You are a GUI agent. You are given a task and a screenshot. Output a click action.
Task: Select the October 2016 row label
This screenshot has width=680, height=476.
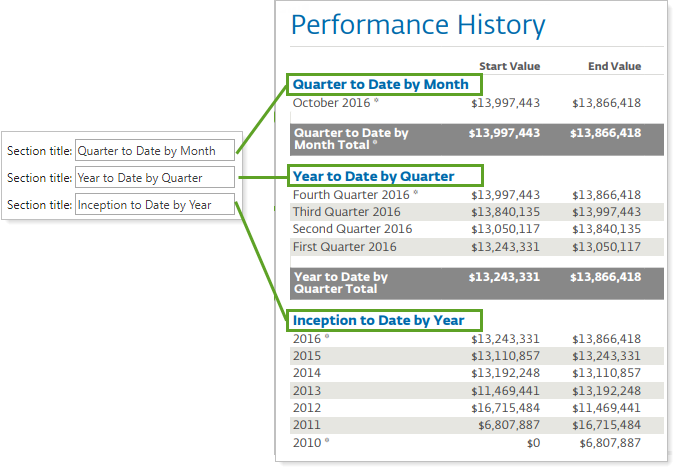pyautogui.click(x=335, y=102)
